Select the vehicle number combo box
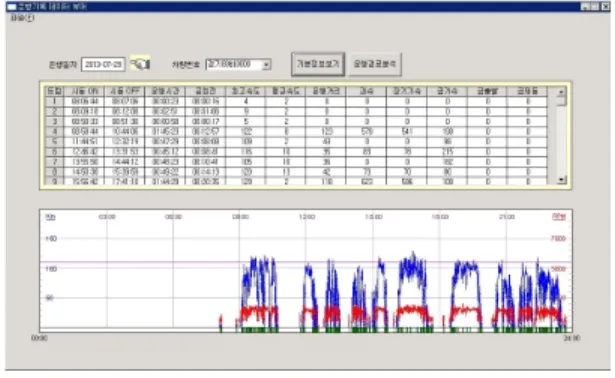 (x=238, y=64)
